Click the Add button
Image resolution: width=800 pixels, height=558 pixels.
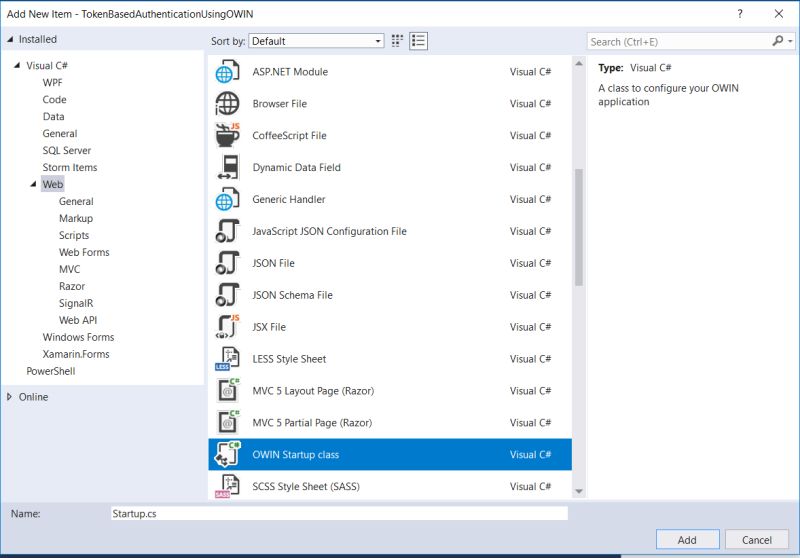click(x=687, y=540)
